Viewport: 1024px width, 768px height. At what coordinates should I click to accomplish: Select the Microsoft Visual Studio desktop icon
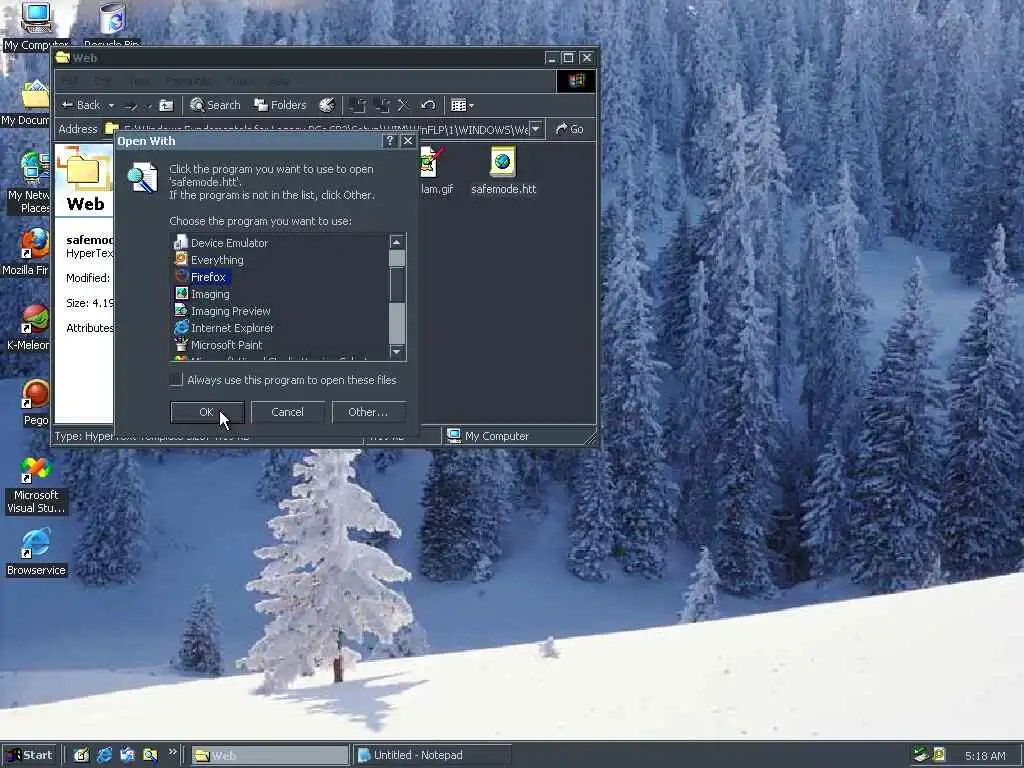point(35,485)
